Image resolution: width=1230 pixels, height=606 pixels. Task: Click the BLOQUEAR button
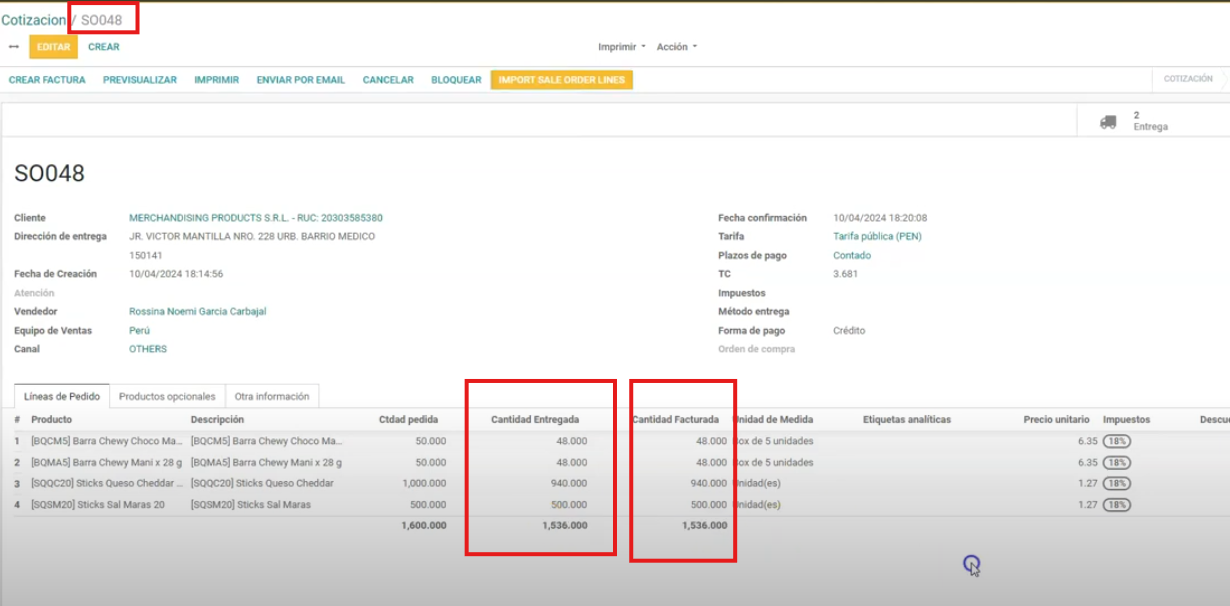[x=456, y=80]
